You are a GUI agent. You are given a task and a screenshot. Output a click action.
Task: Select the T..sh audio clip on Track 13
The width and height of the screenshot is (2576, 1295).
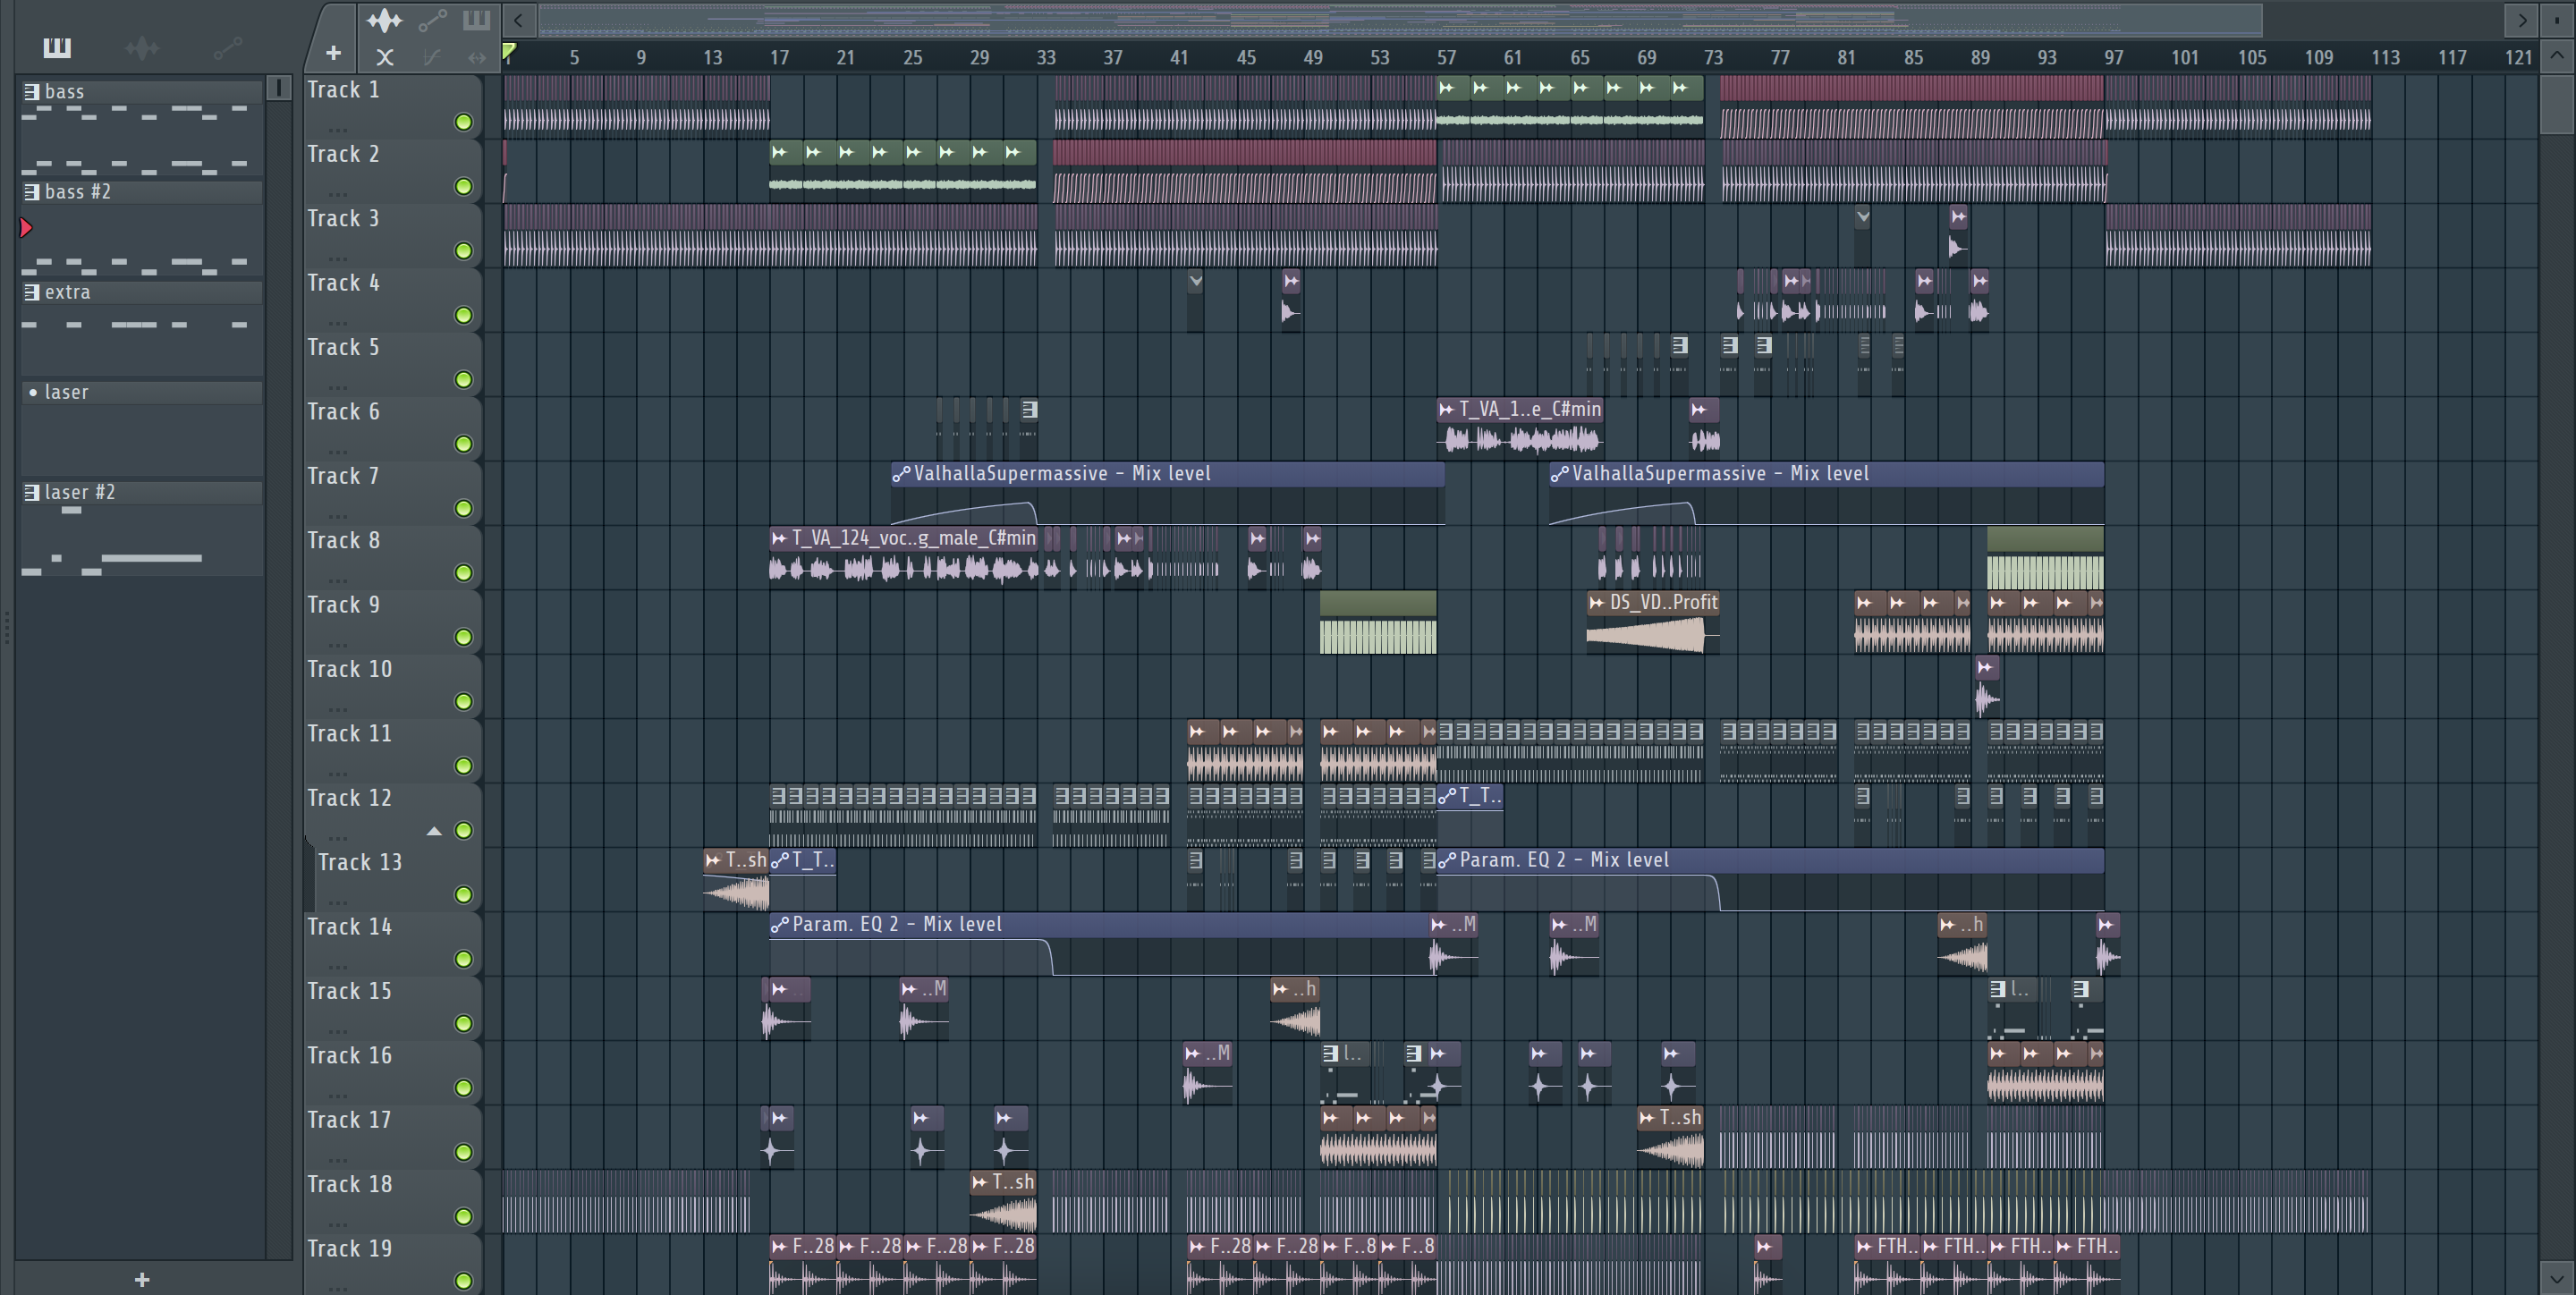coord(736,880)
